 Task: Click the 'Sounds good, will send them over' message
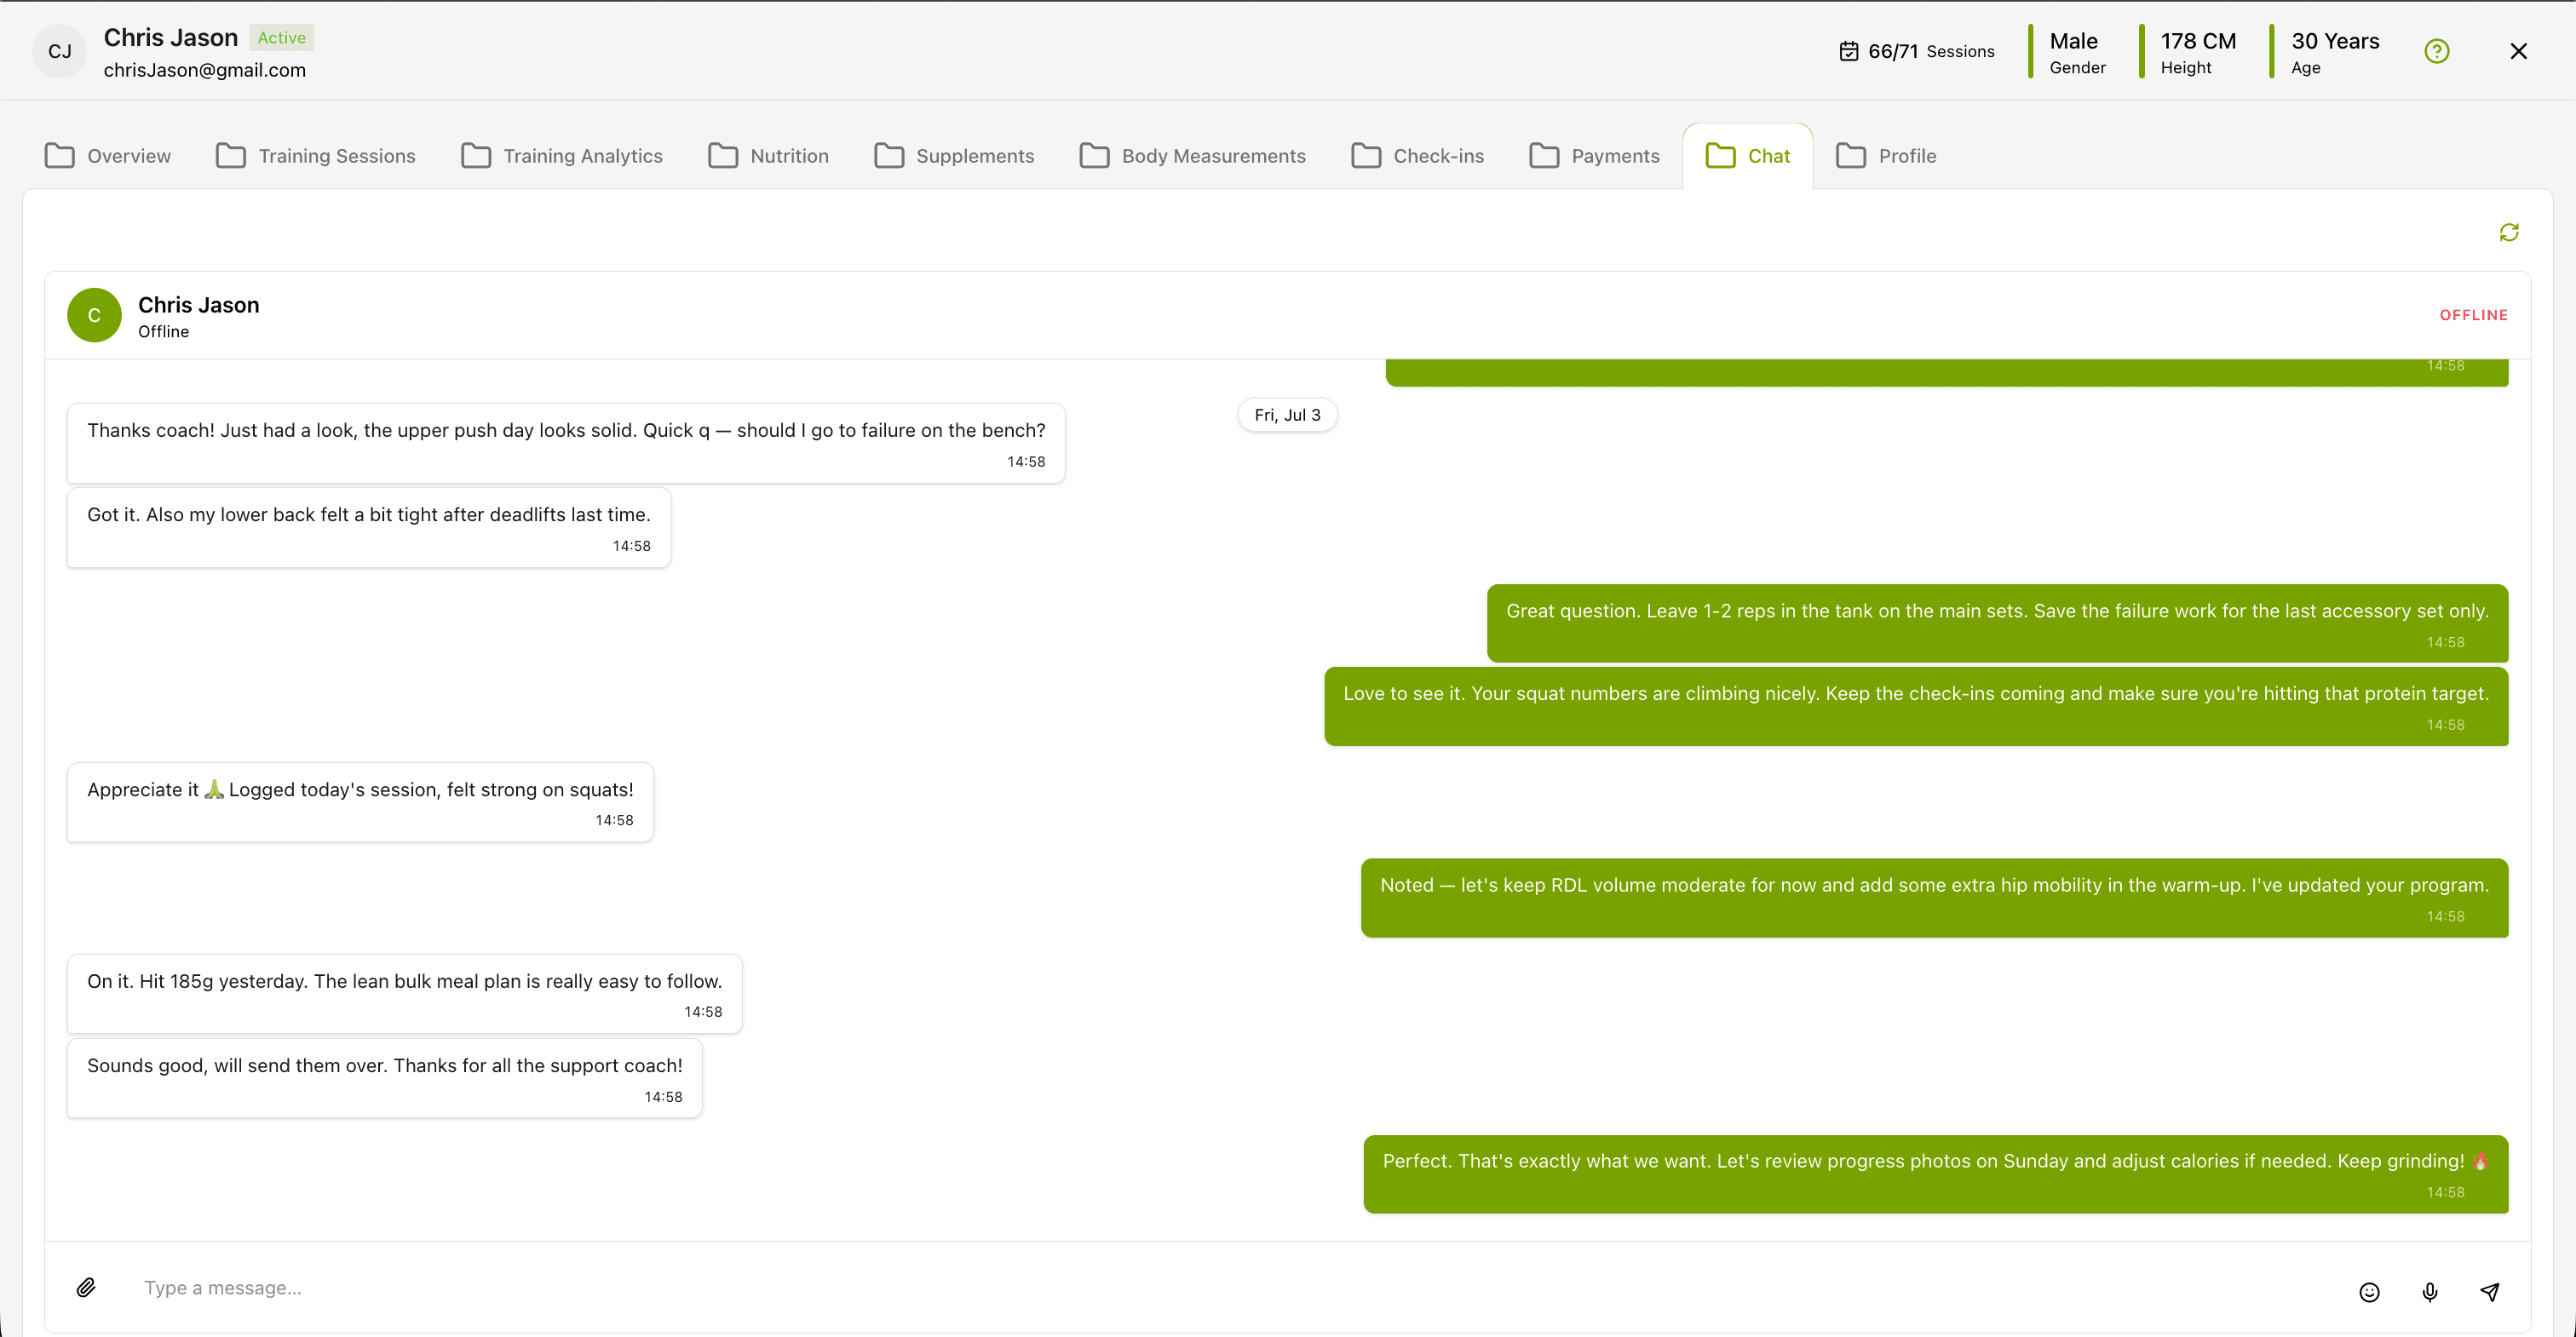tap(385, 1078)
